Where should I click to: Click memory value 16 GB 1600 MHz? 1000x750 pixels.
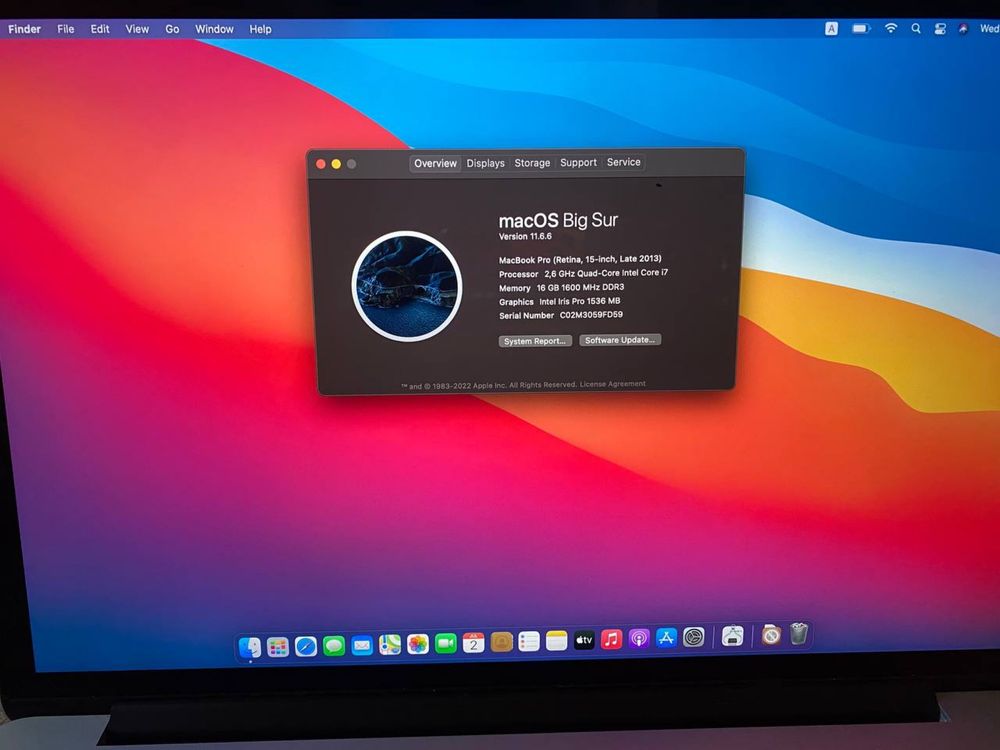pos(580,288)
